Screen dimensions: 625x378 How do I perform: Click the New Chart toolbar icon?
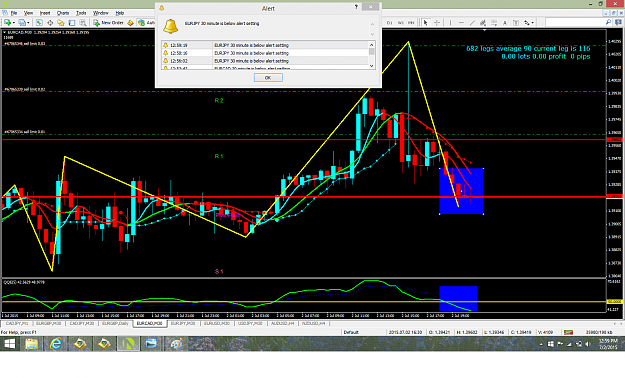coord(8,23)
